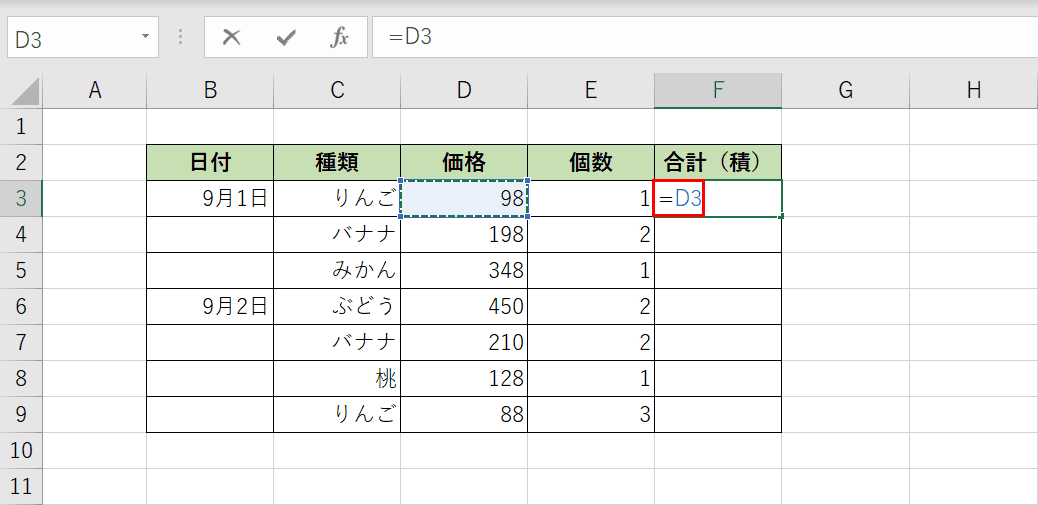This screenshot has width=1038, height=505.
Task: Click the Name Box showing D3
Action: click(x=83, y=37)
